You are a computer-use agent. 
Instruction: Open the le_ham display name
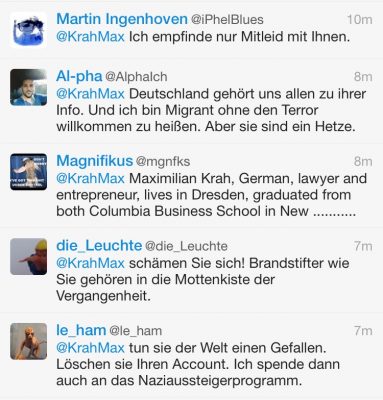(81, 330)
